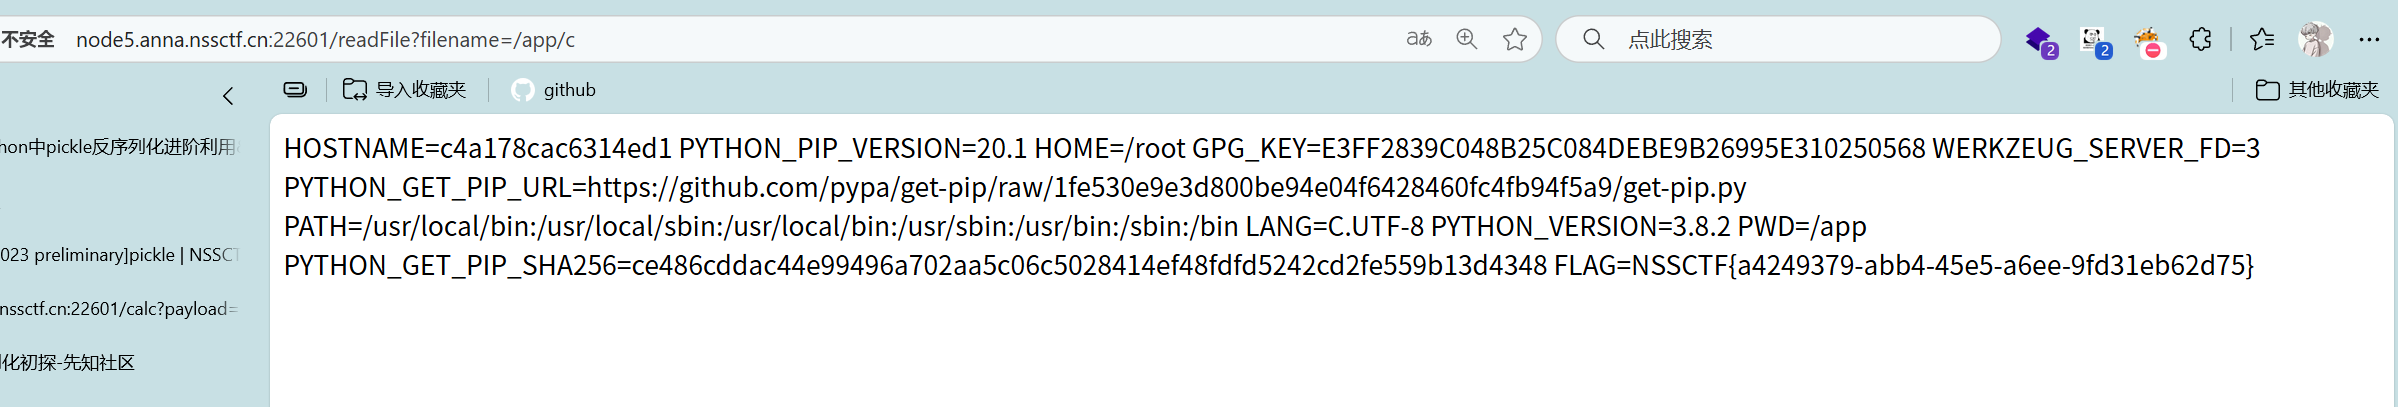Click the 不安全 site security indicator
2398x407 pixels.
[x=28, y=39]
